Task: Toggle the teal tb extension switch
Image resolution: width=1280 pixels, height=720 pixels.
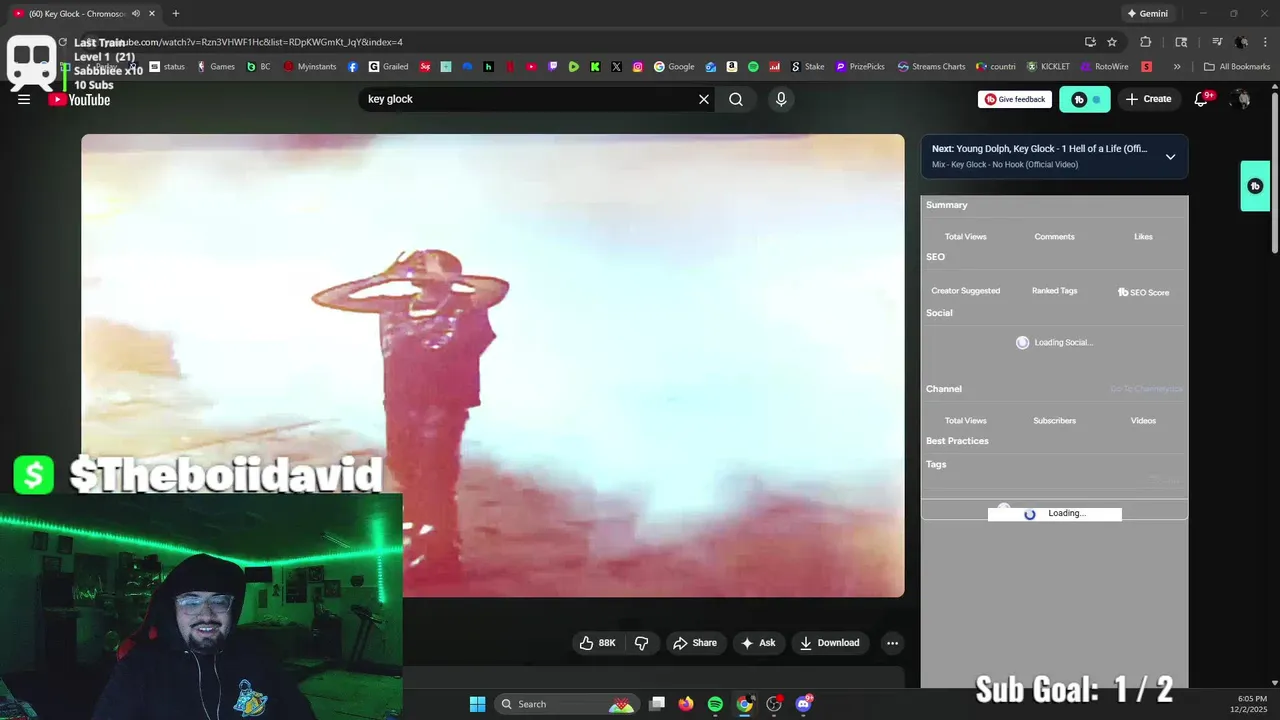Action: click(x=1085, y=99)
